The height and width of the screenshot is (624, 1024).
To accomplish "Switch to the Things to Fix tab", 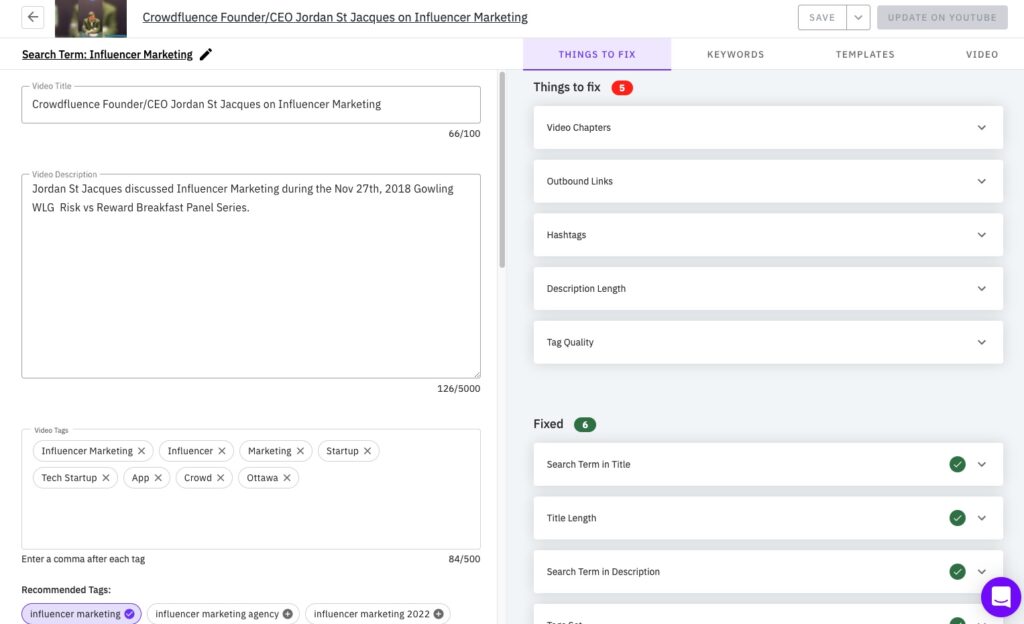I will pos(597,54).
